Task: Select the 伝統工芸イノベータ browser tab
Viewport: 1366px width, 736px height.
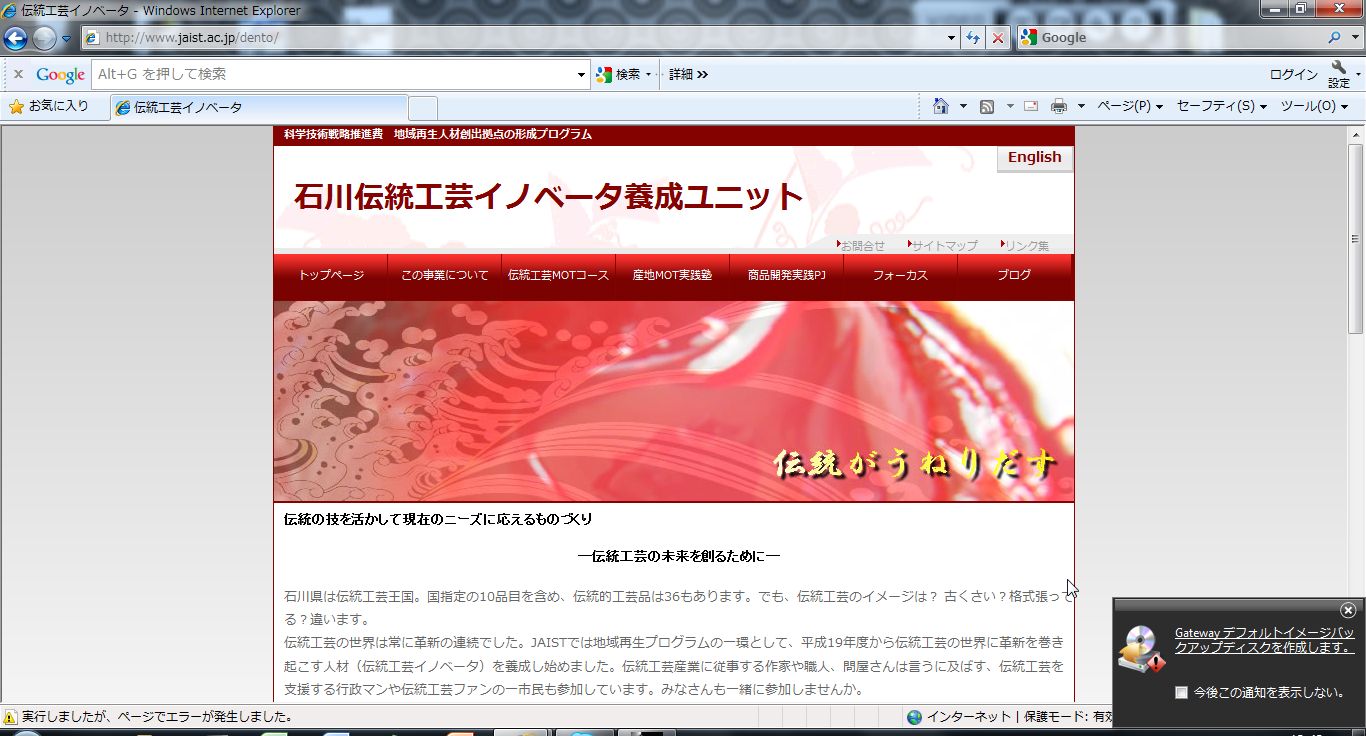Action: [260, 107]
